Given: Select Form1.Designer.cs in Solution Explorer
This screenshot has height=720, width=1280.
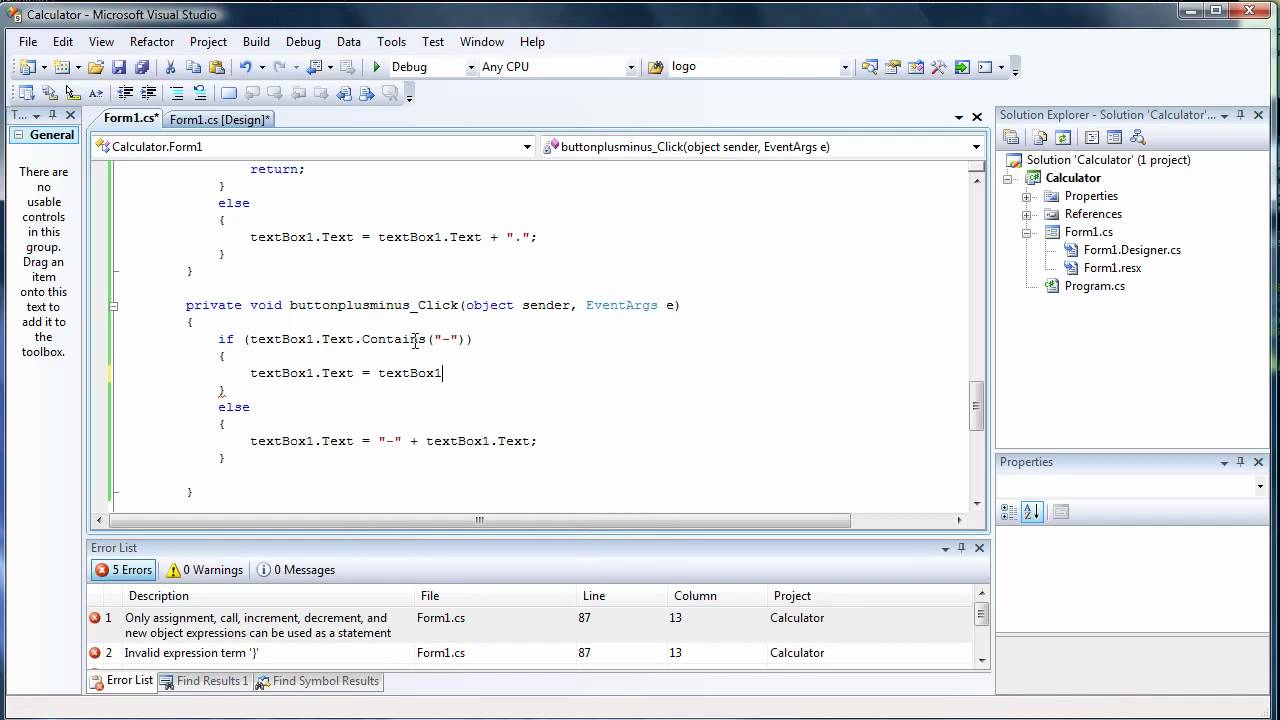Looking at the screenshot, I should pos(1132,250).
